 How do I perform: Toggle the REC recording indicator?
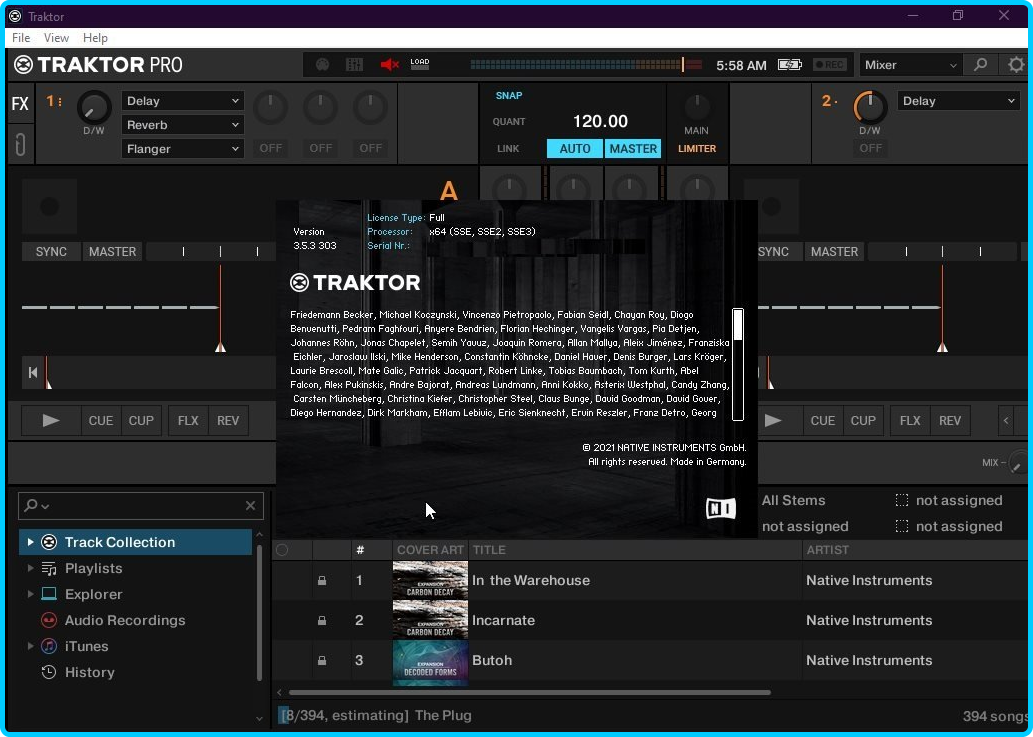click(x=829, y=65)
